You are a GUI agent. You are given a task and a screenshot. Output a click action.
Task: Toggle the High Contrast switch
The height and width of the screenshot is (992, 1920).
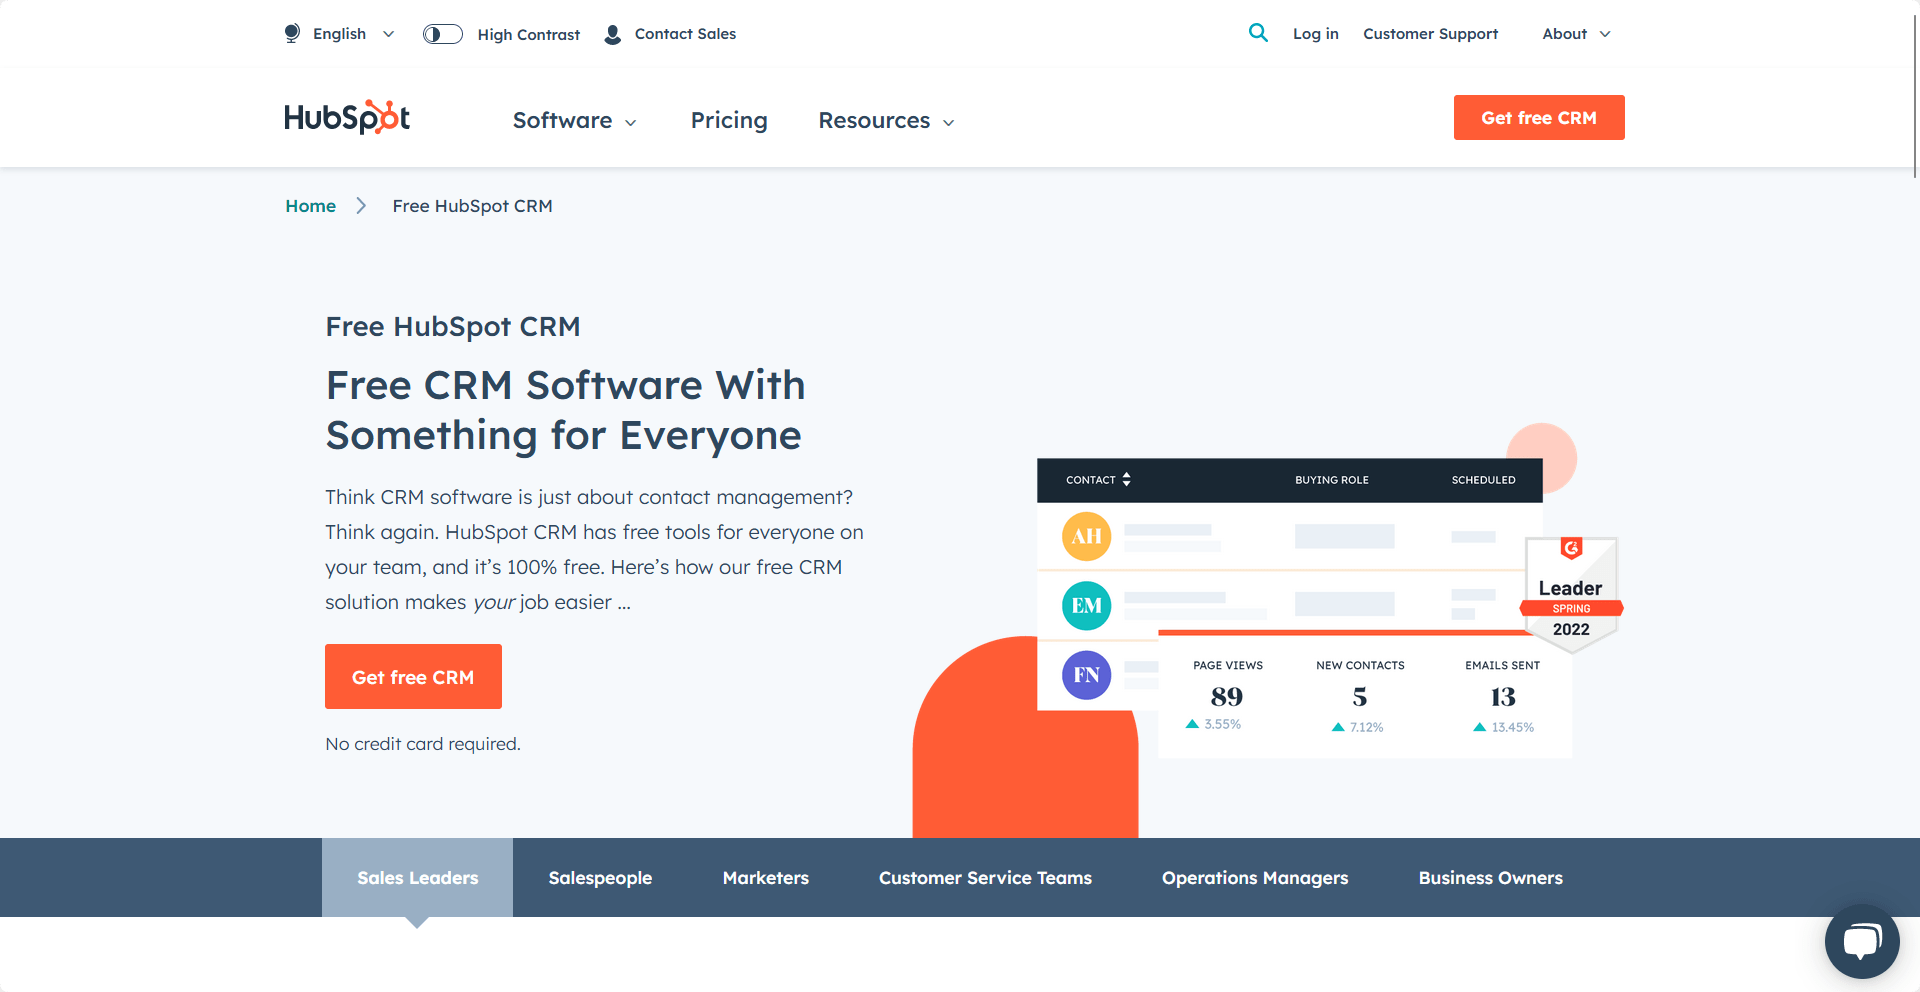(x=442, y=34)
